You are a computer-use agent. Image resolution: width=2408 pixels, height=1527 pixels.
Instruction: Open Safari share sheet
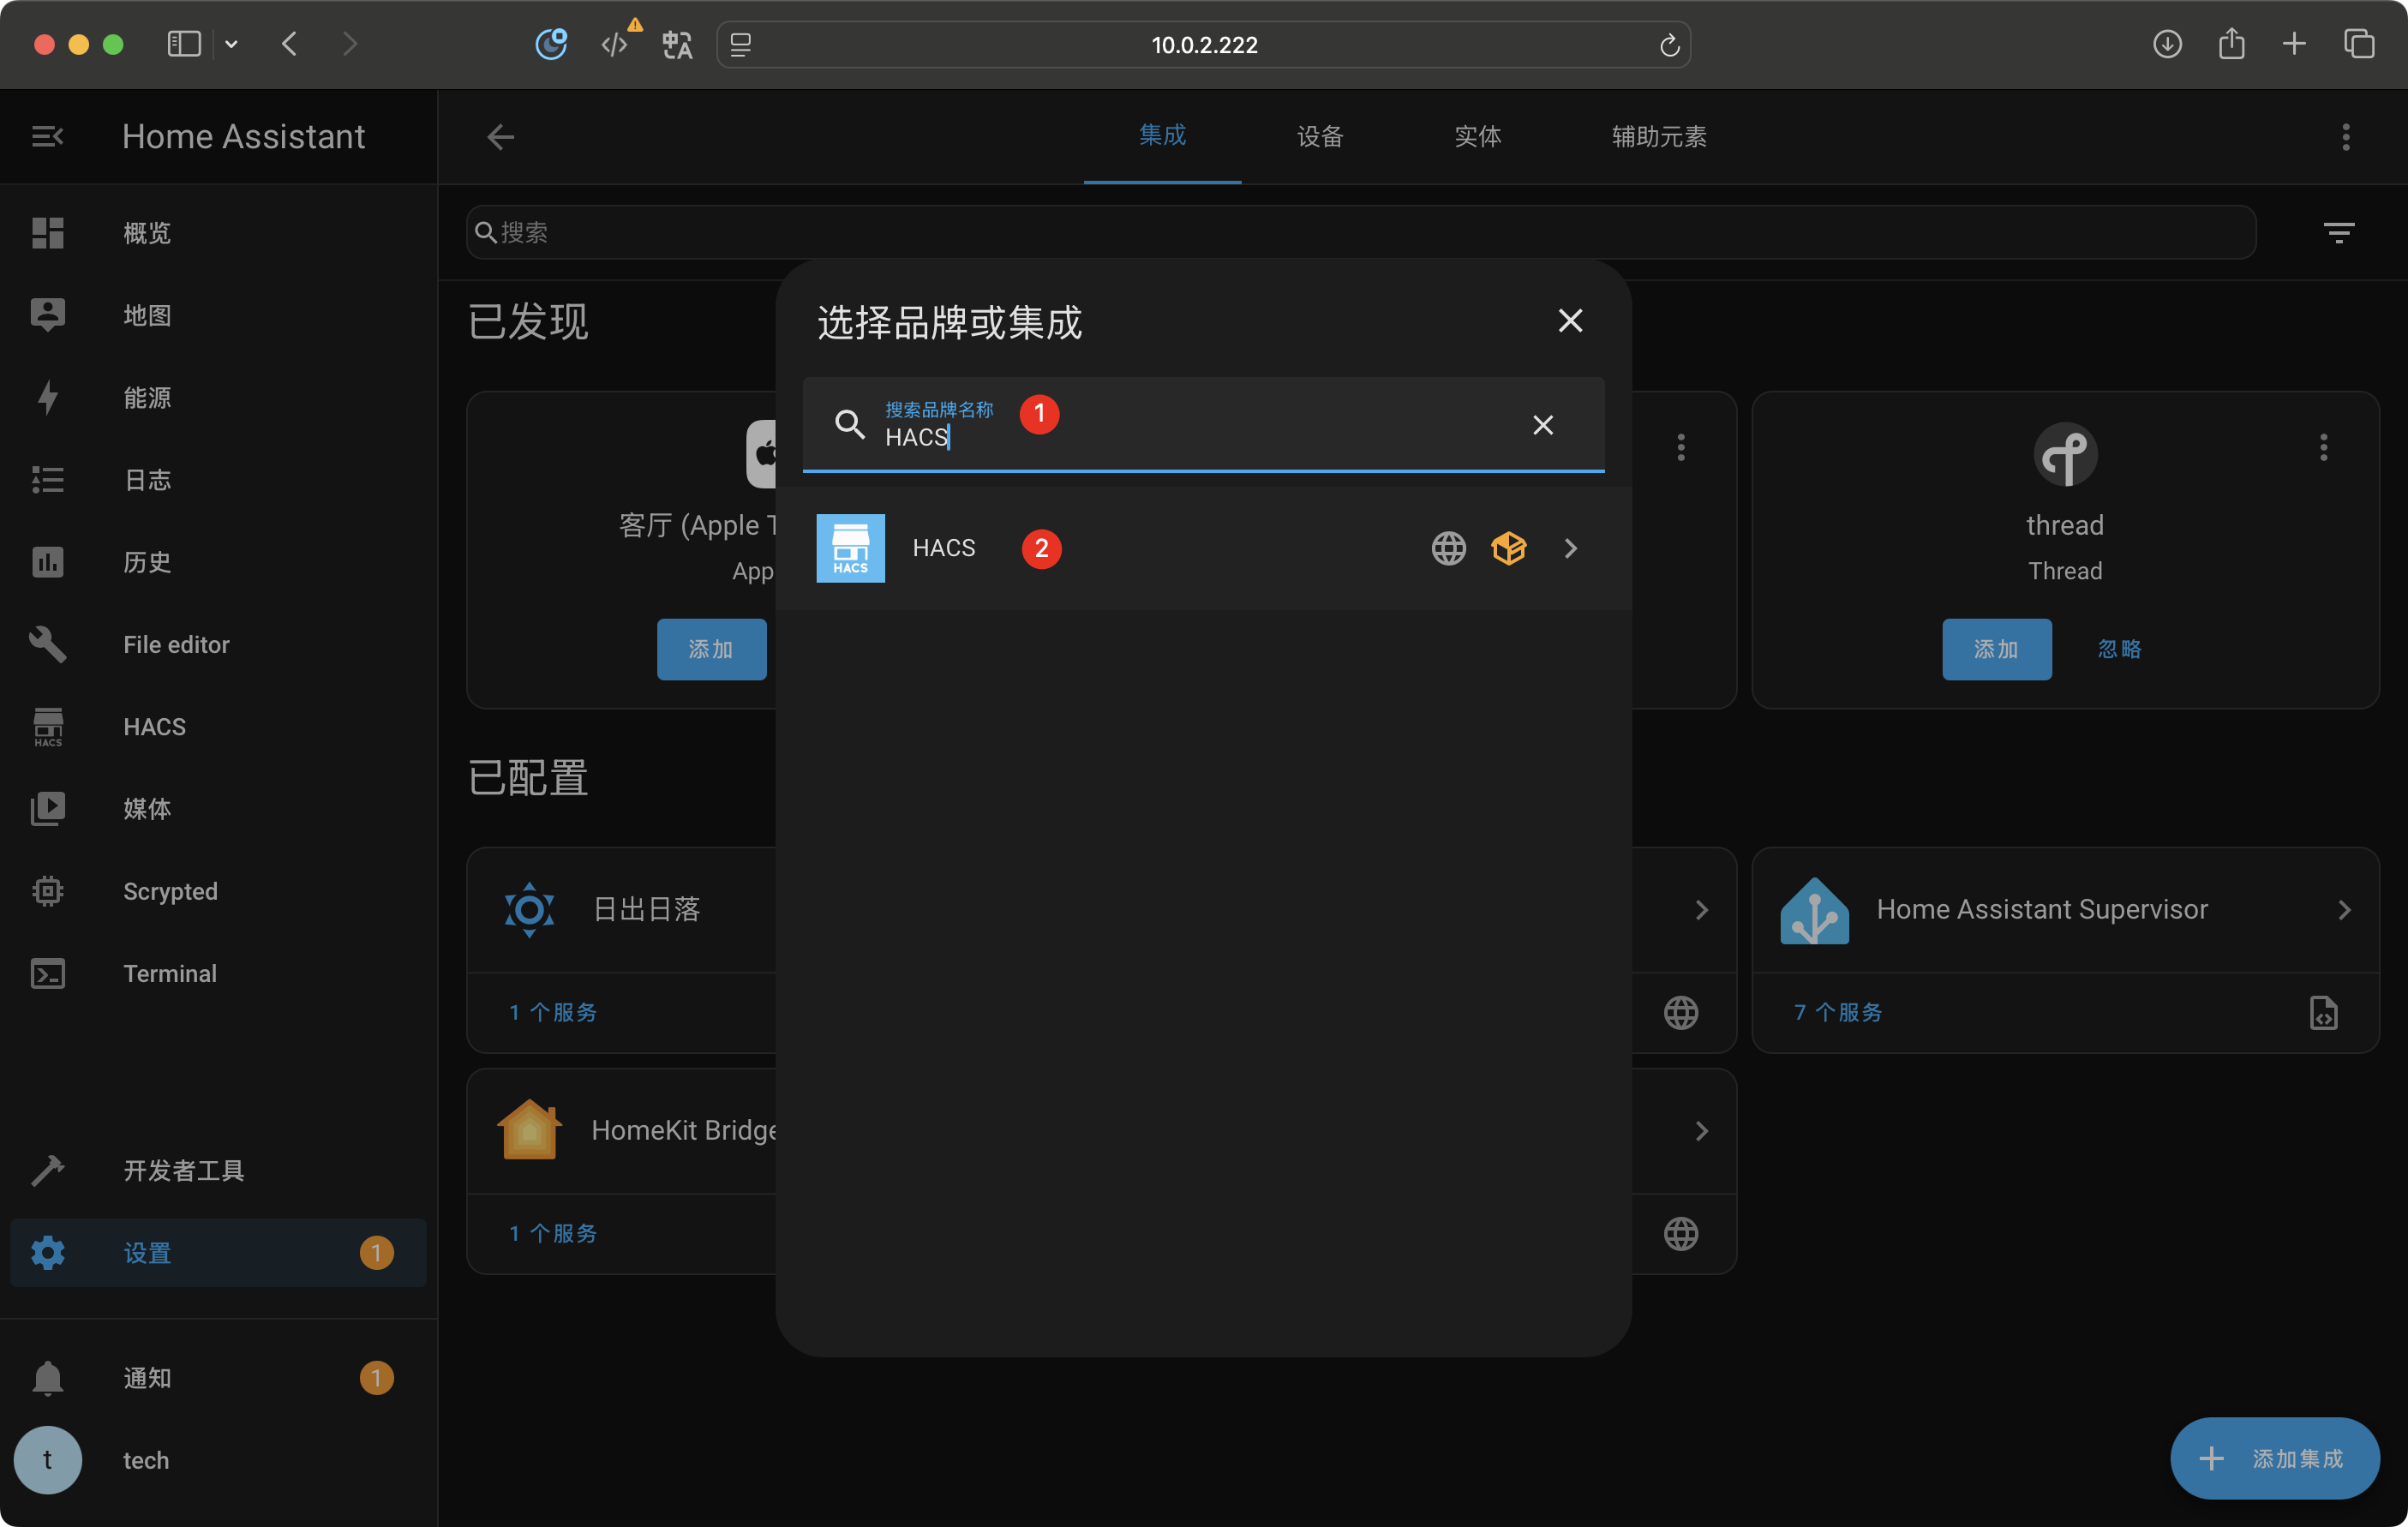click(2231, 44)
